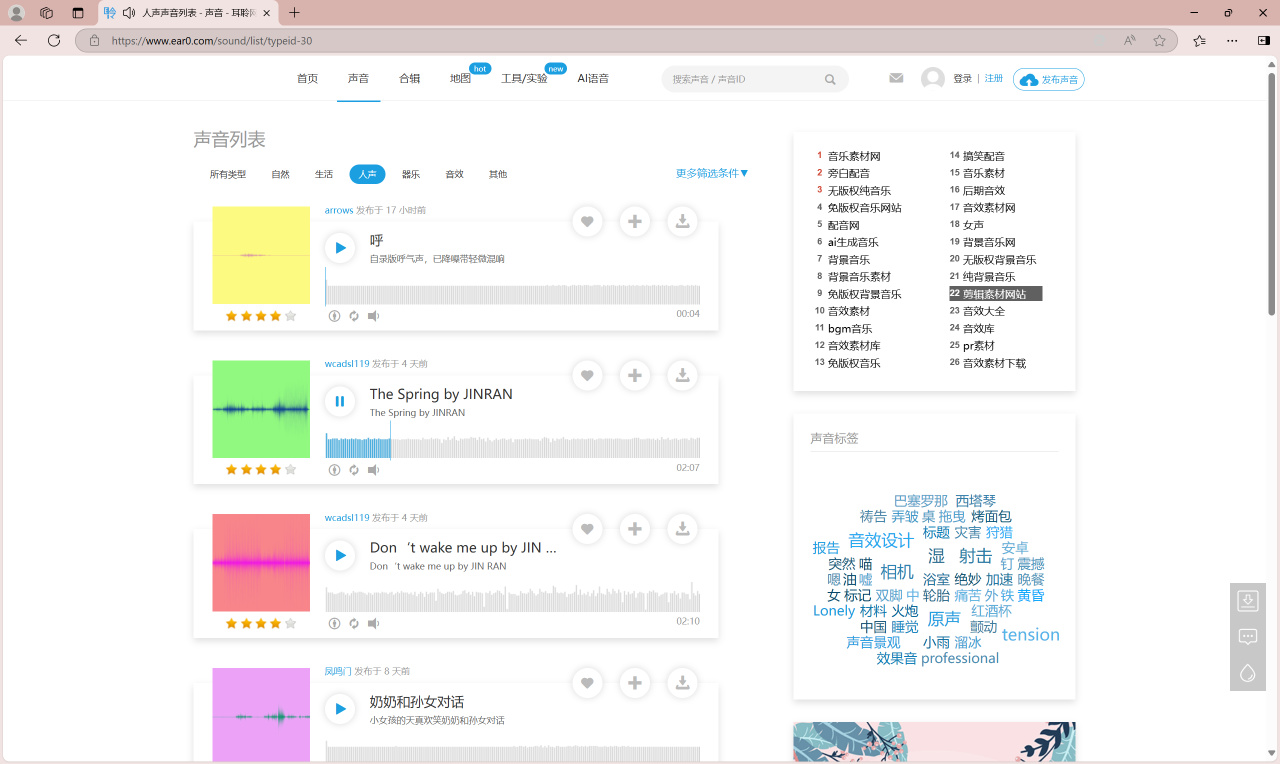This screenshot has width=1280, height=764.
Task: Open the 音乐素材网 ranked link
Action: click(x=854, y=157)
